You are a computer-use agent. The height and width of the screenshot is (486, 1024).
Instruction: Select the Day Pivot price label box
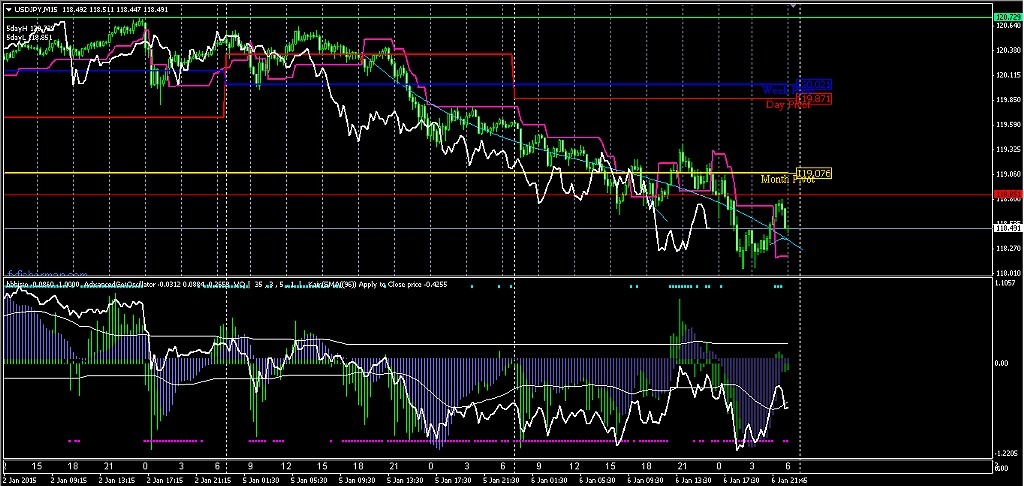tap(814, 99)
